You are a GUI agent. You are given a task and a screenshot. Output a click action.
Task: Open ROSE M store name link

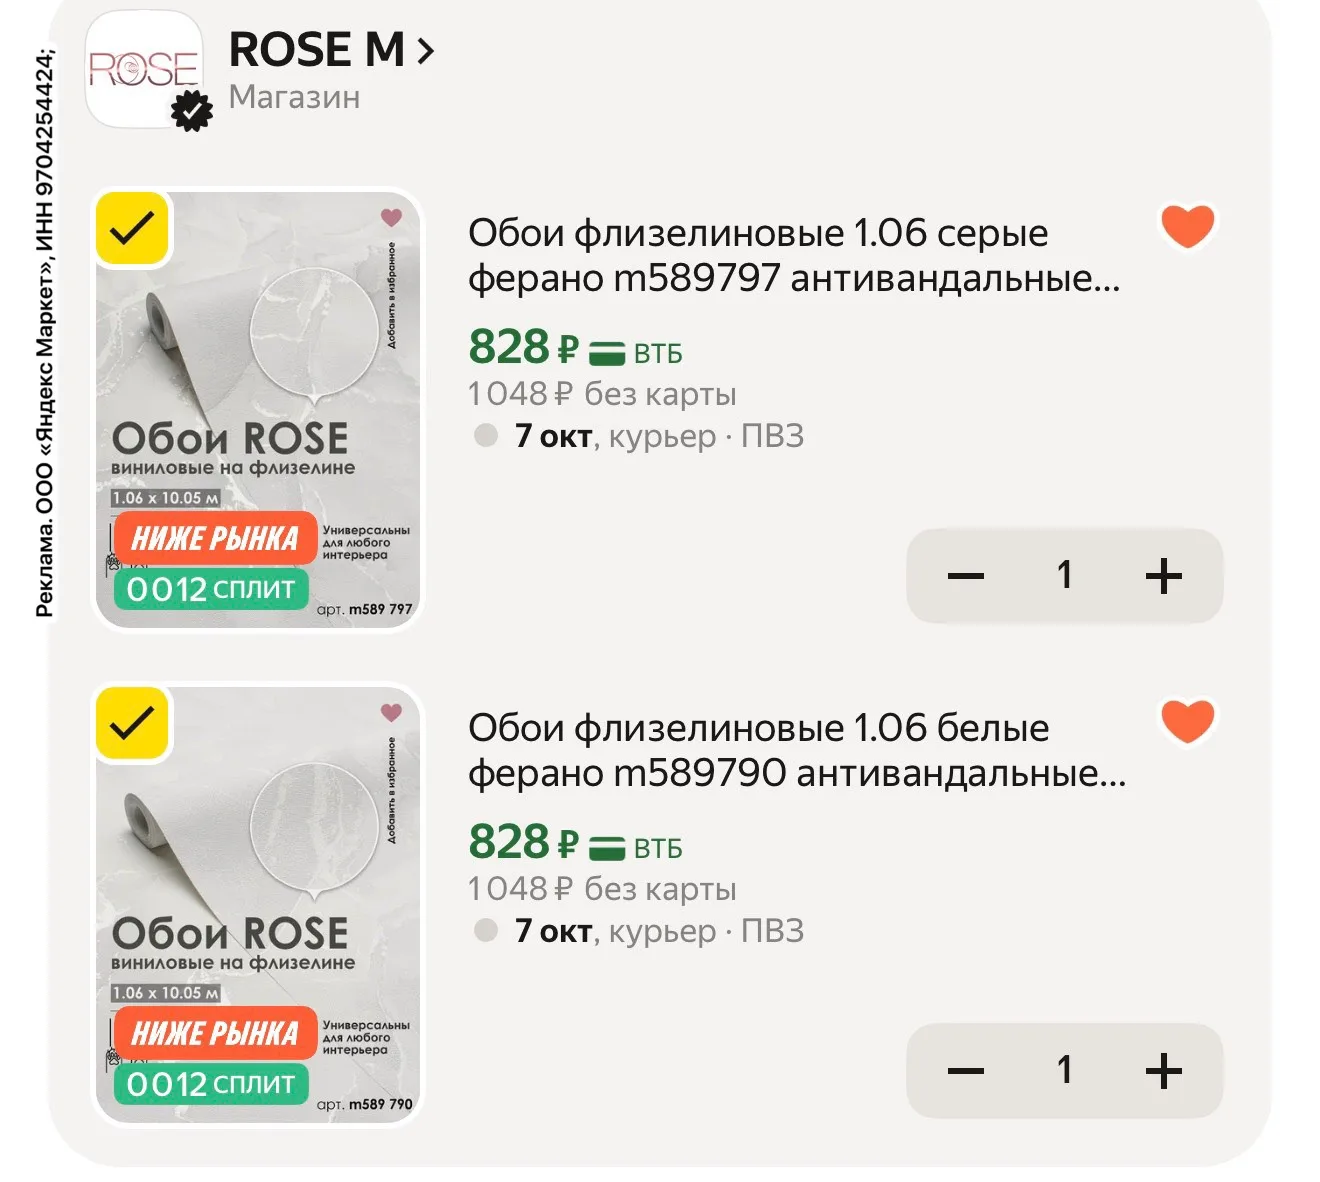pyautogui.click(x=317, y=49)
